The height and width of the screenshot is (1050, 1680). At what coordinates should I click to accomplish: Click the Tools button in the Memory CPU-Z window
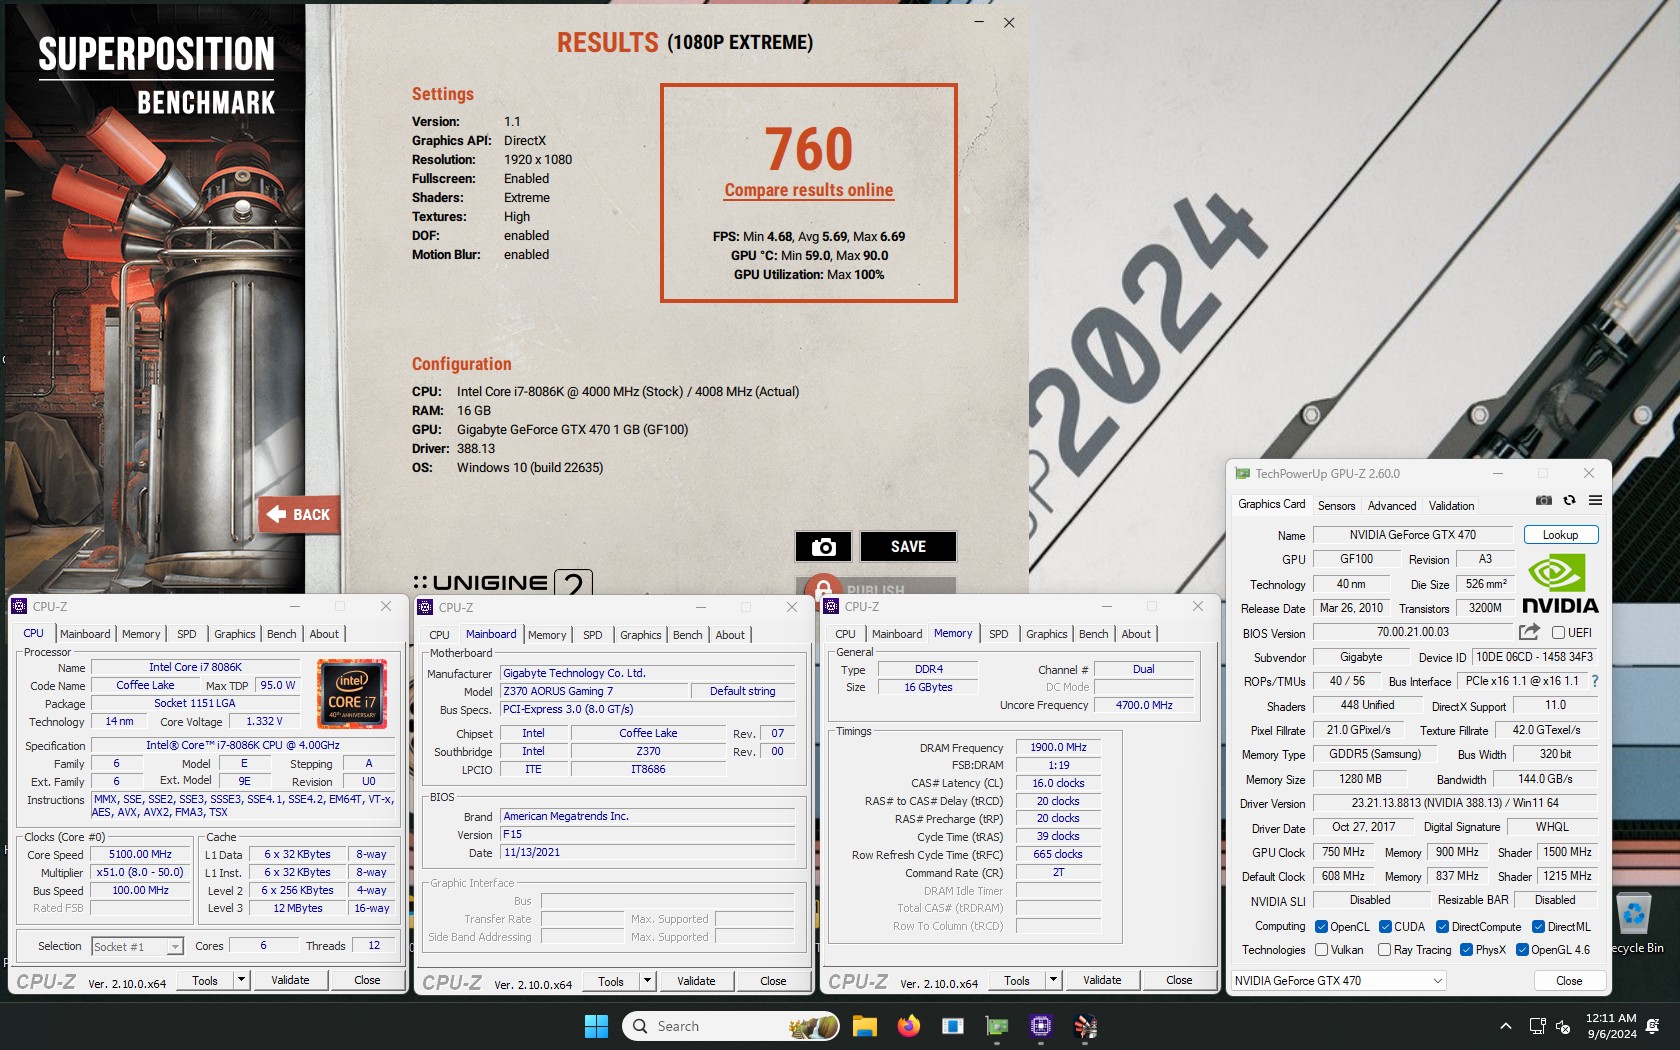[1017, 980]
